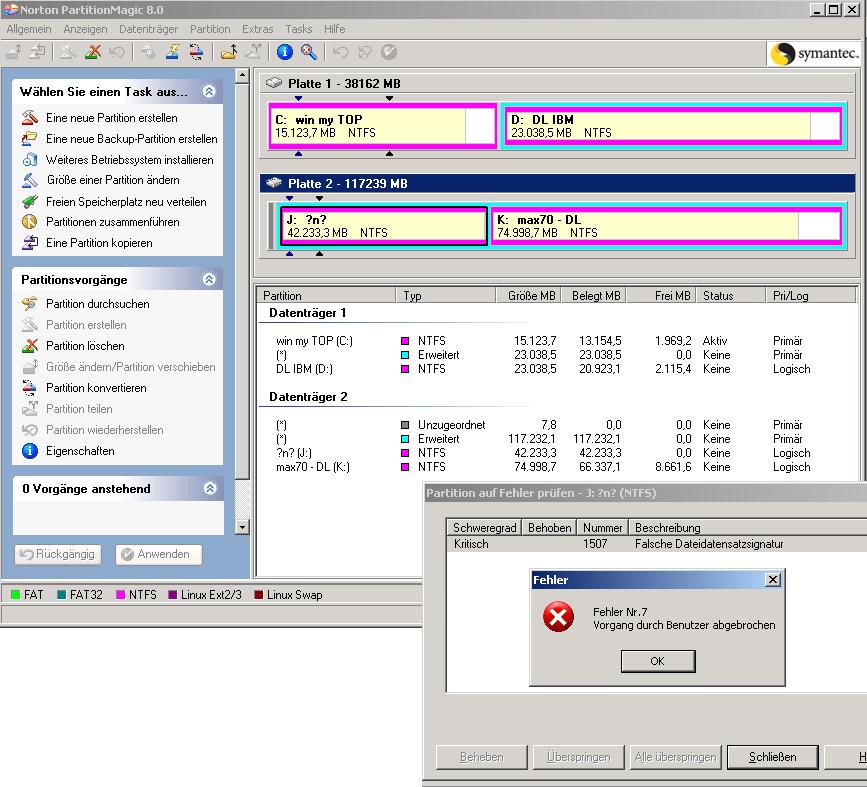Select the Unzugeordnet partition row
Screen dimensions: 867x787
click(x=556, y=425)
